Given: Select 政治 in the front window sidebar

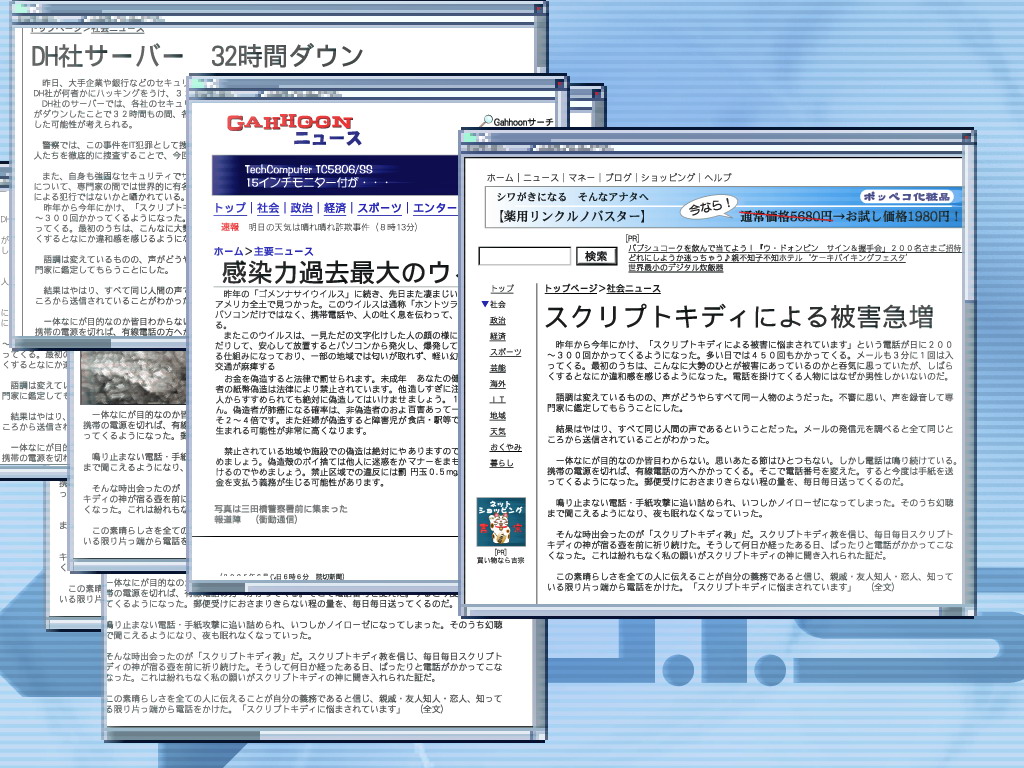Looking at the screenshot, I should (x=498, y=320).
